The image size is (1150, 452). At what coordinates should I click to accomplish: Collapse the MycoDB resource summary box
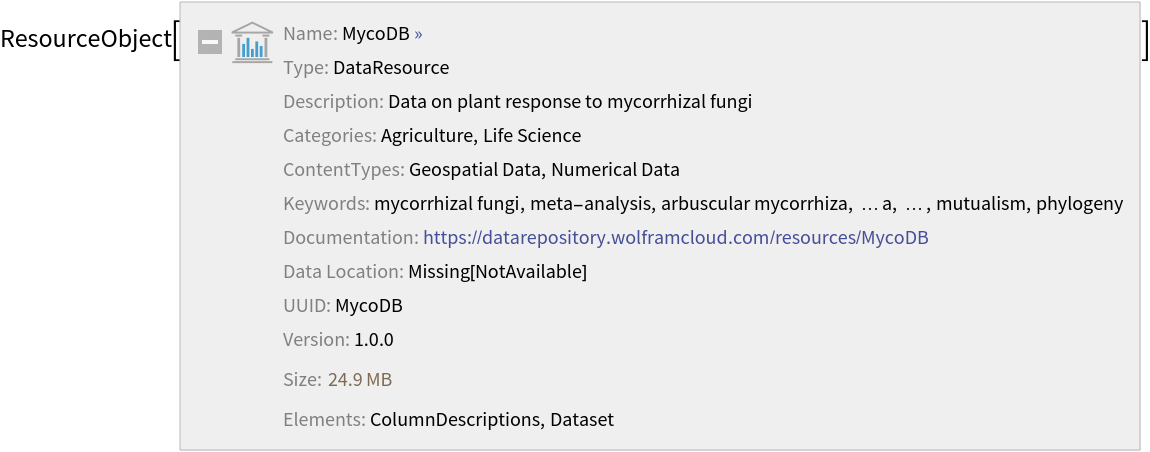tap(210, 42)
